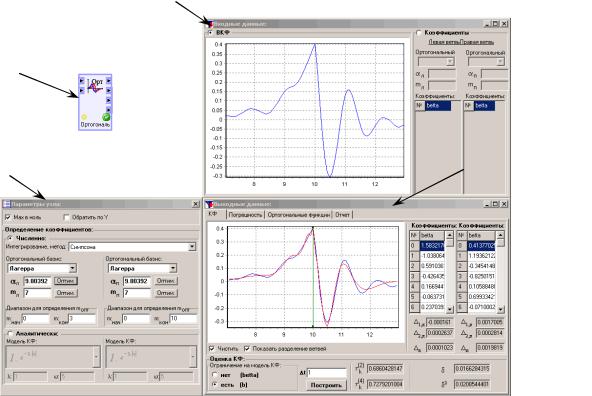The width and height of the screenshot is (592, 396).
Task: Click the node parameters window title icon
Action: [x=6, y=204]
